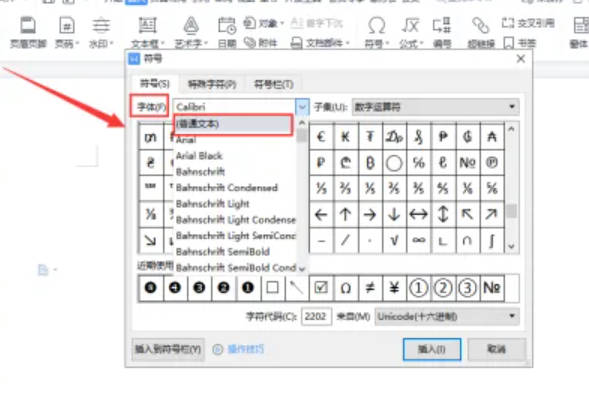Open the 操作技巧 tips link
The image size is (589, 393).
[x=246, y=349]
